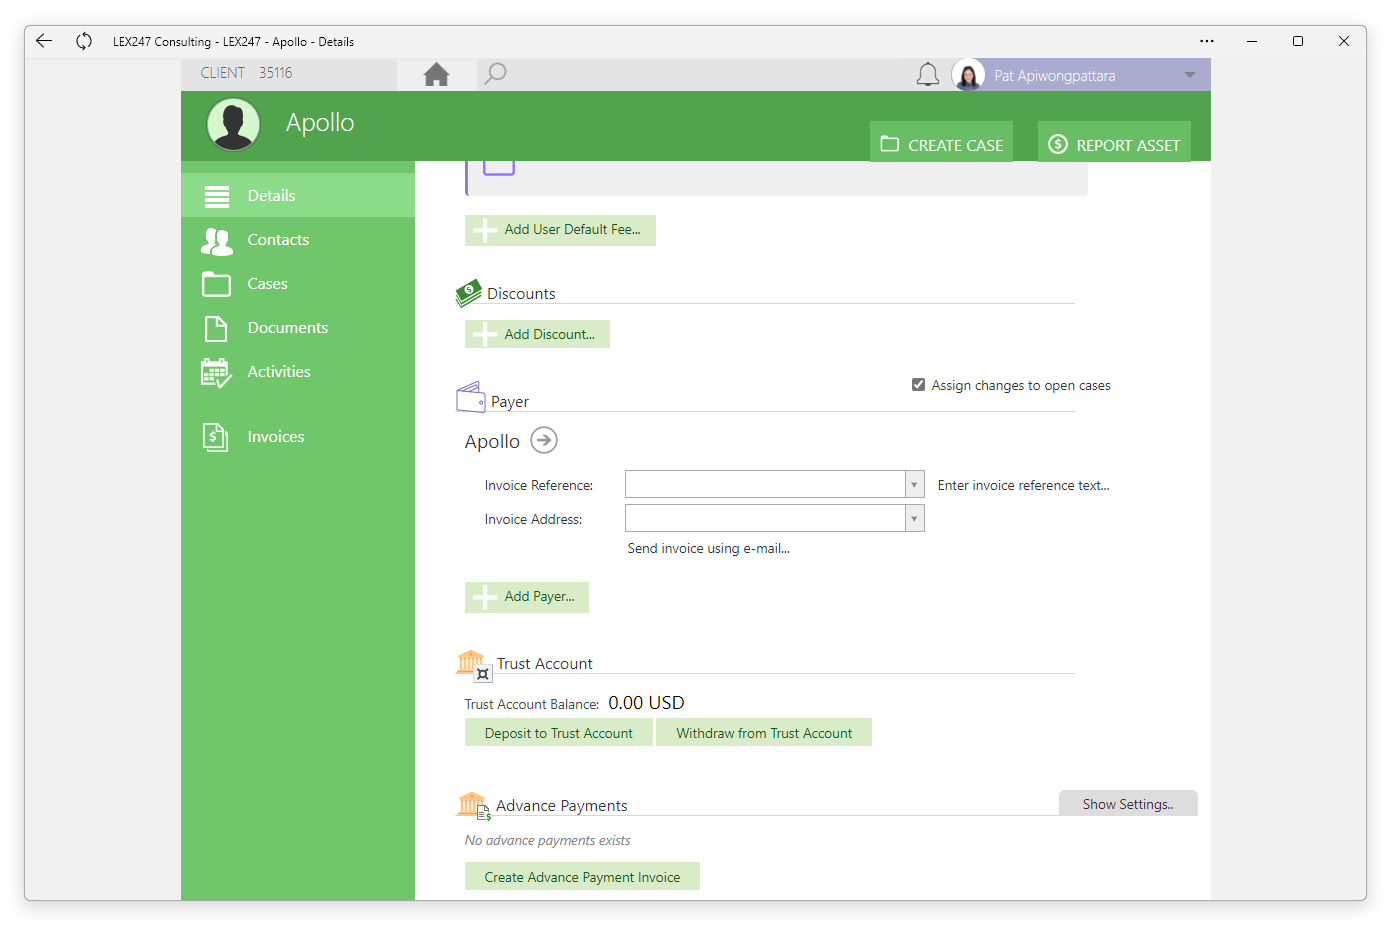Screen dimensions: 1390x925
Task: Click the CLIENT 35116 label
Action: [246, 73]
